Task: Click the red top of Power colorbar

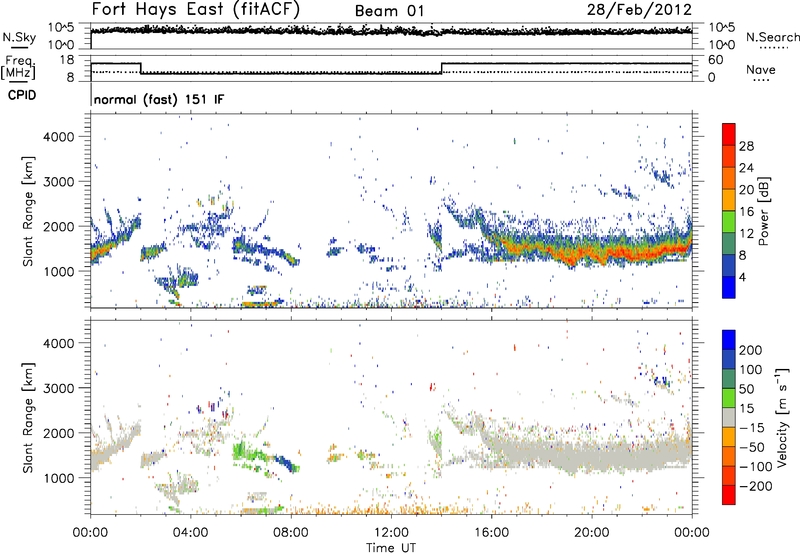Action: (x=729, y=134)
